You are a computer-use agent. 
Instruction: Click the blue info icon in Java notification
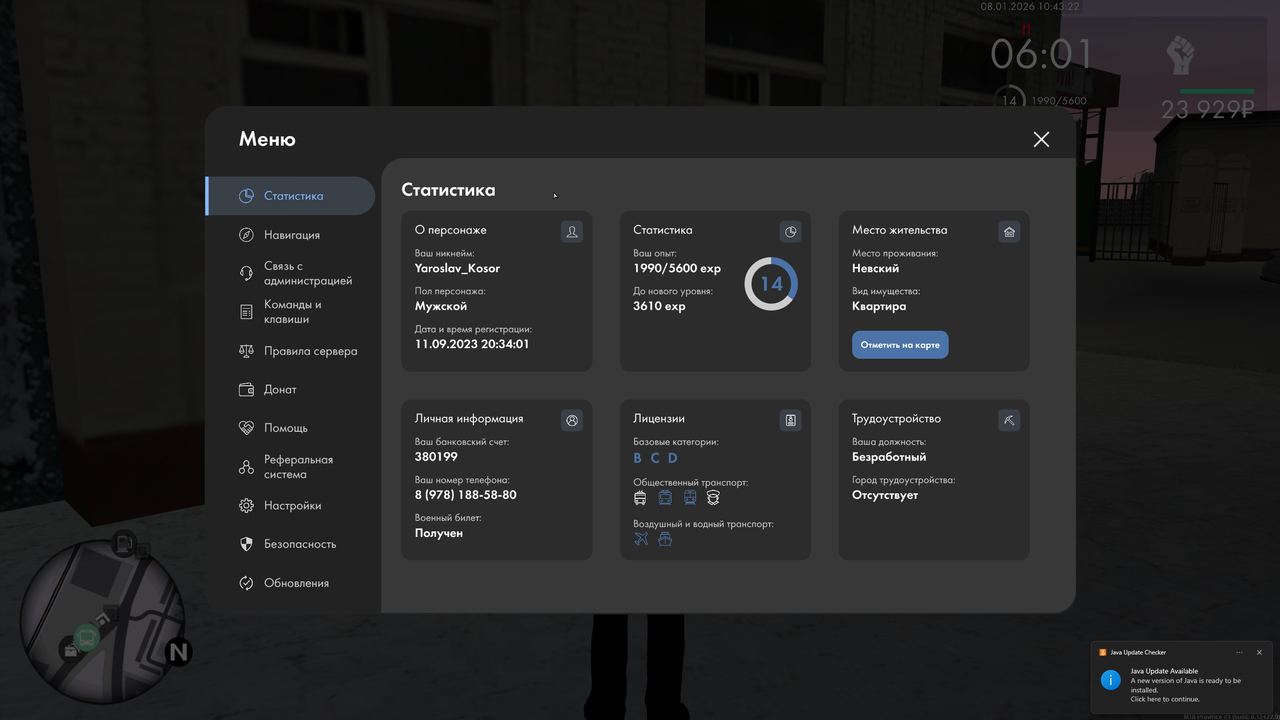(1110, 680)
